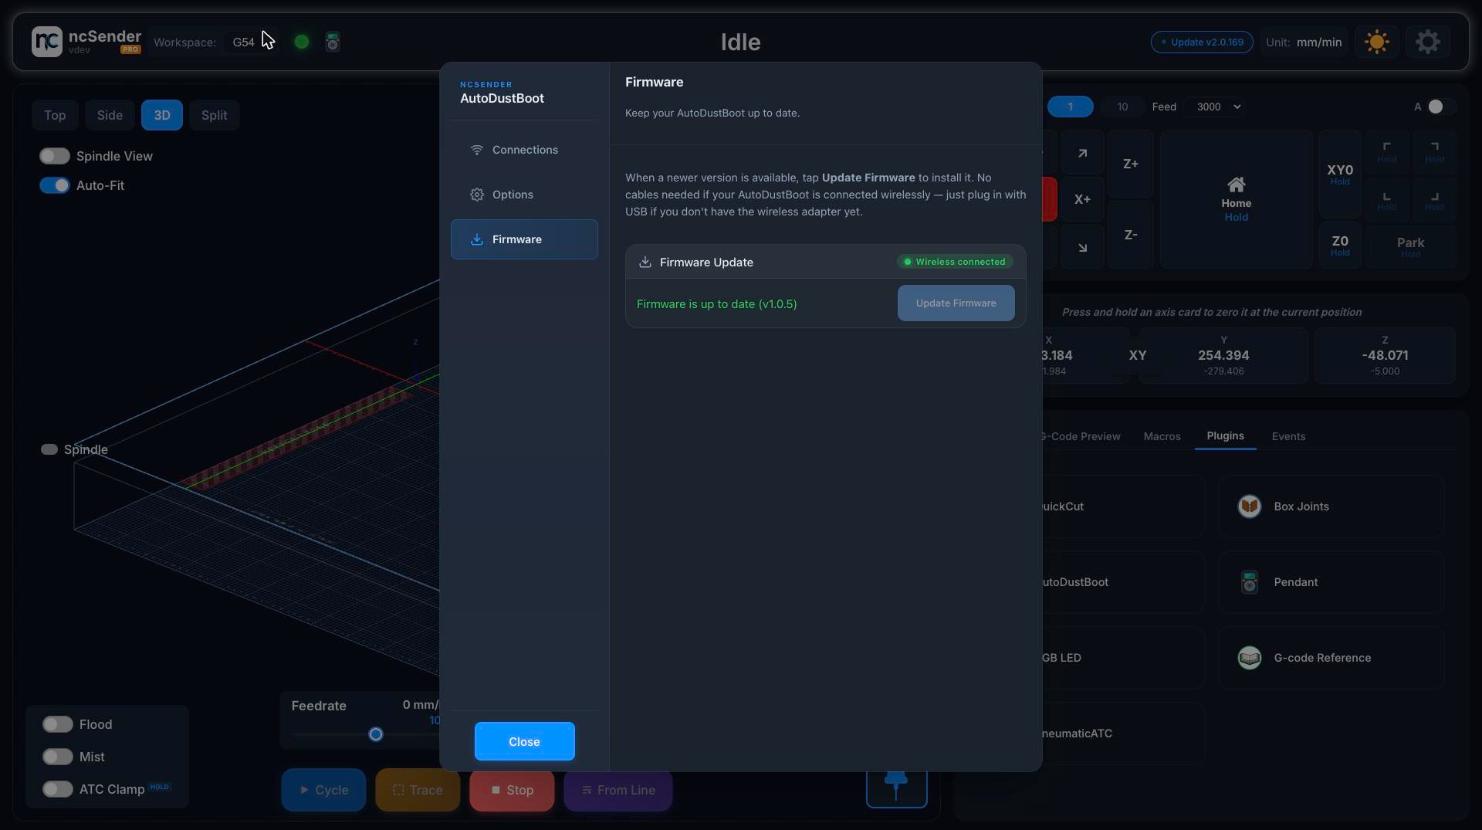
Task: Switch to 3D view
Action: [x=162, y=115]
